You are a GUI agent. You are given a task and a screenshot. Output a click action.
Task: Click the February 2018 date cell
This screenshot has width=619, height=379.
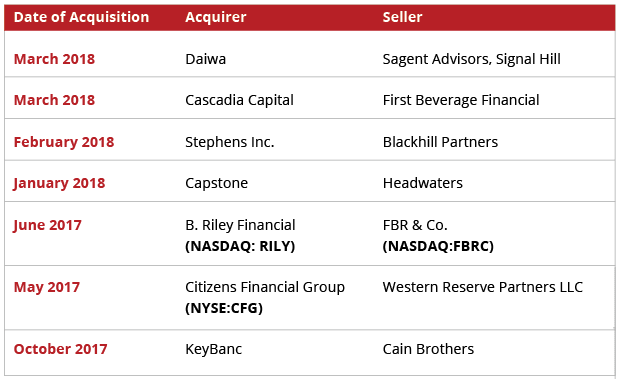tap(64, 142)
